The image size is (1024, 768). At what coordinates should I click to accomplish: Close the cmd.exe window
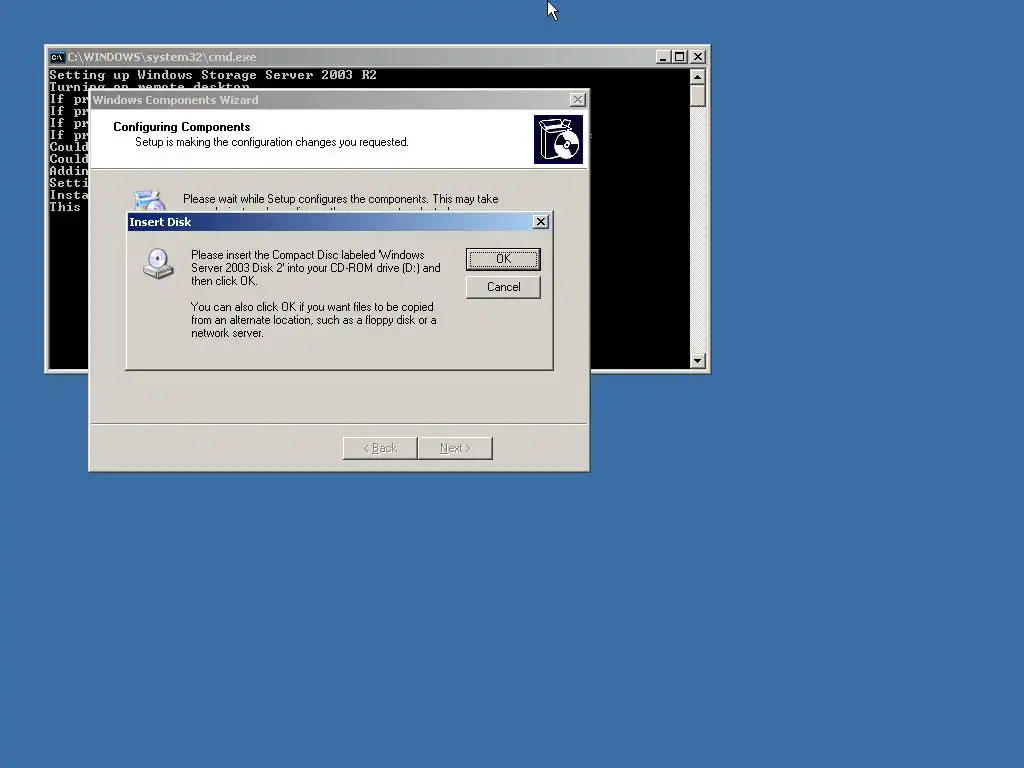pos(697,57)
